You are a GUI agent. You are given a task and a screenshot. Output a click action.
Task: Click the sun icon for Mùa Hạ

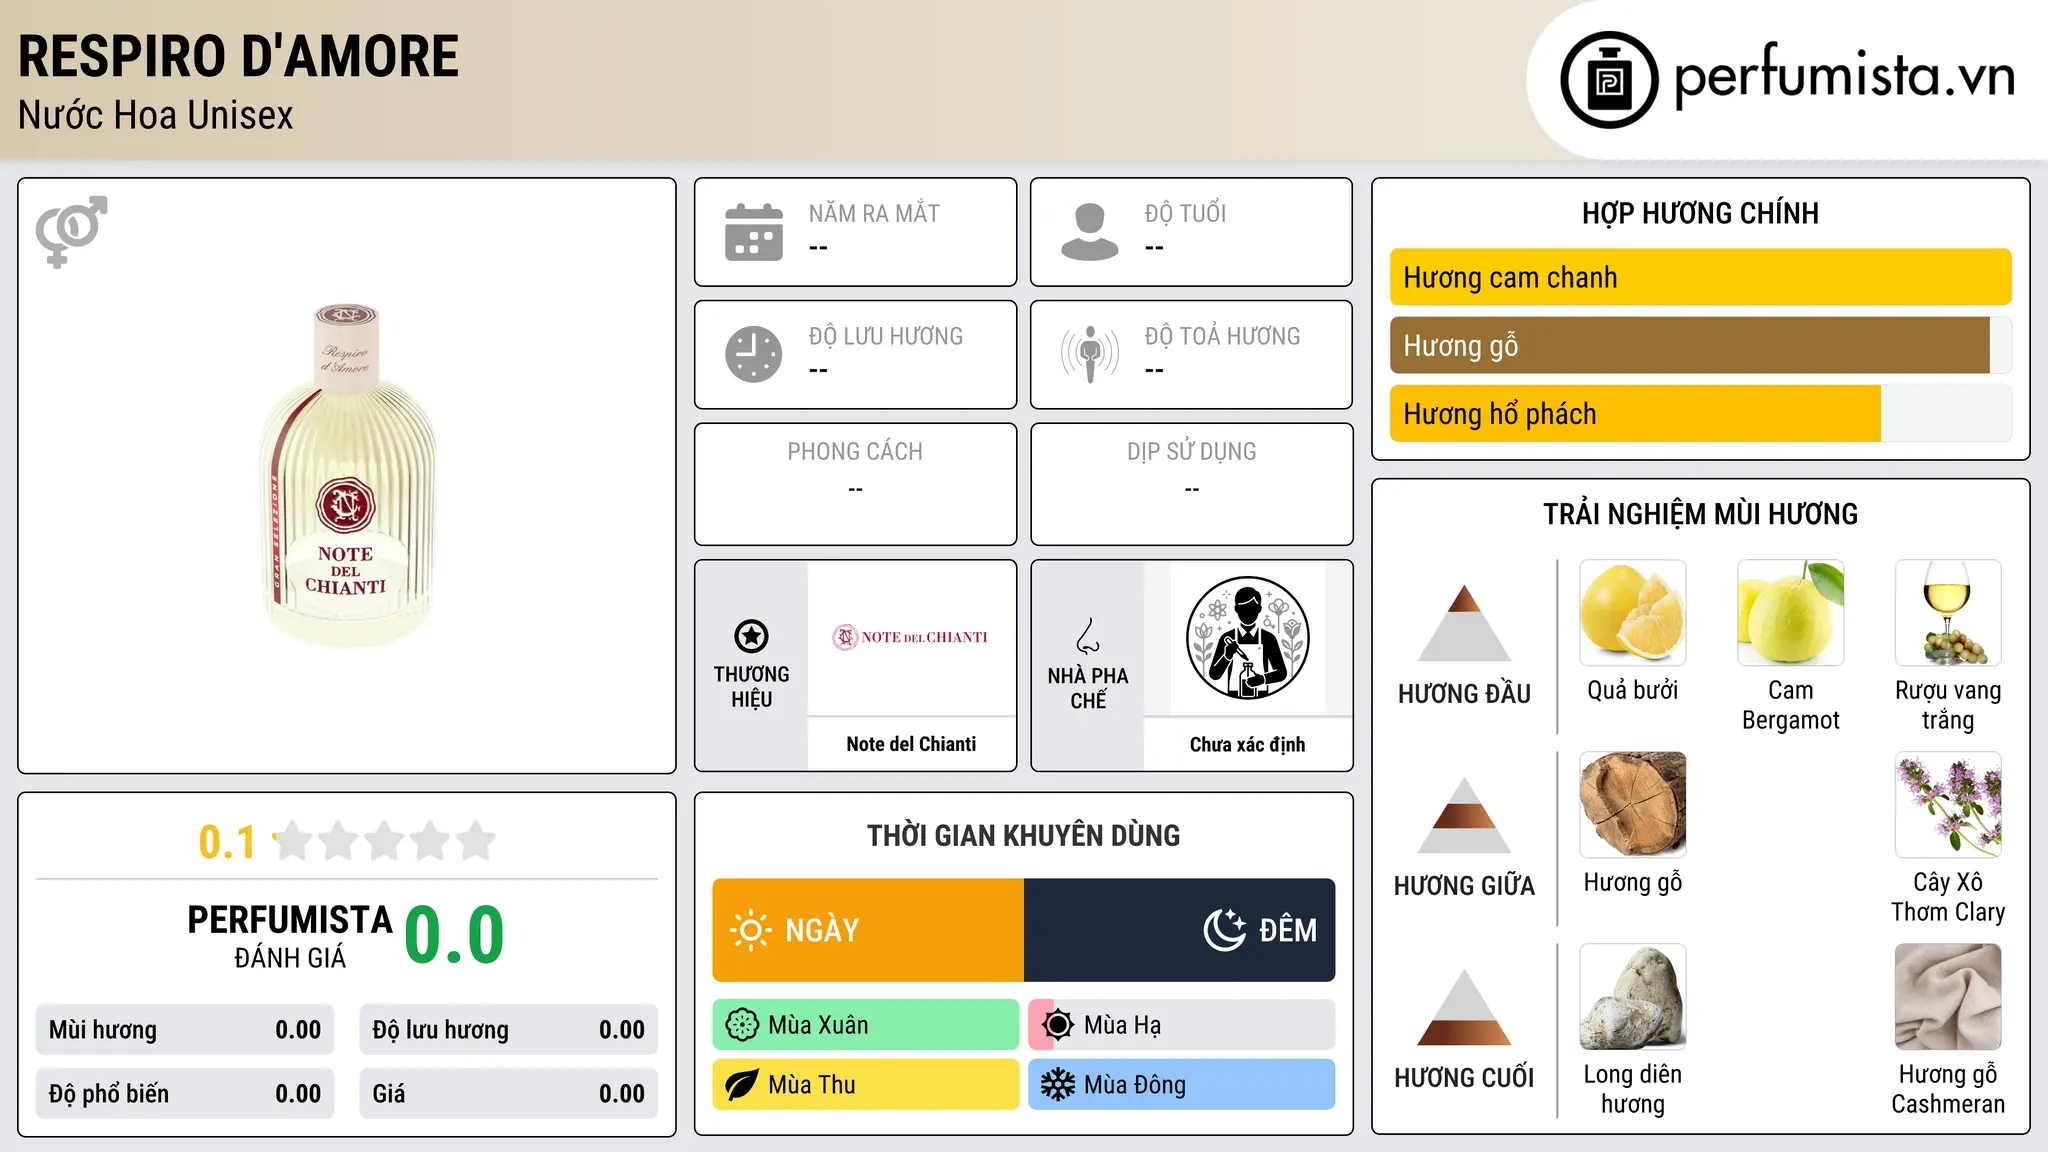[1058, 1025]
